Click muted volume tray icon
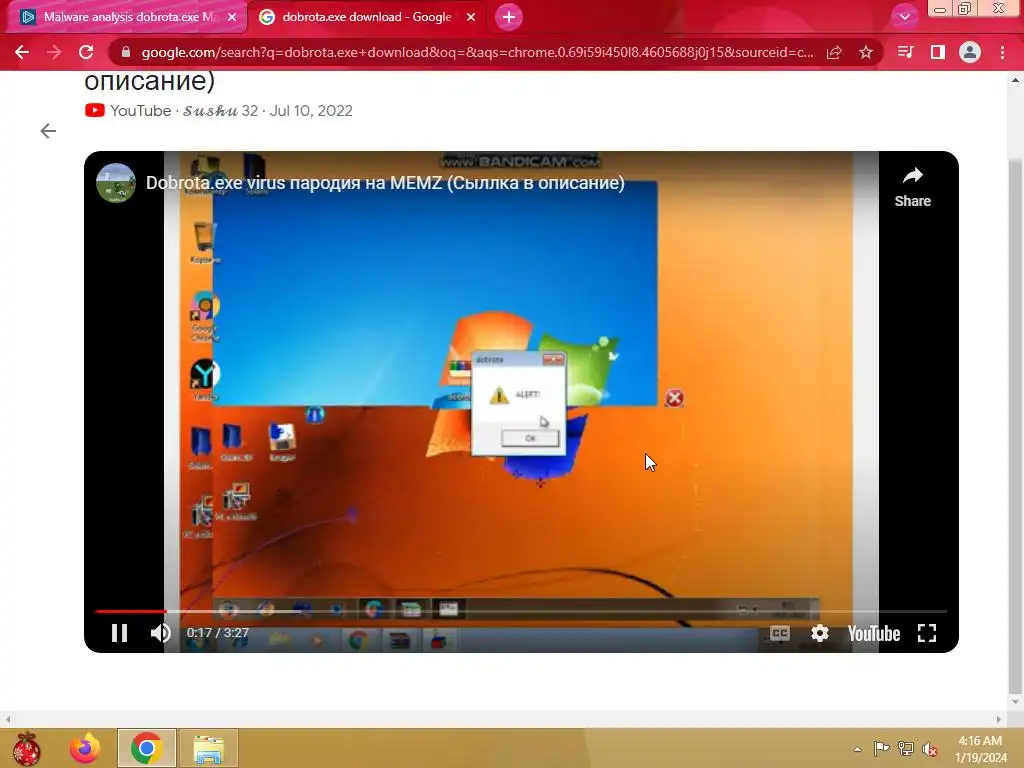 930,749
